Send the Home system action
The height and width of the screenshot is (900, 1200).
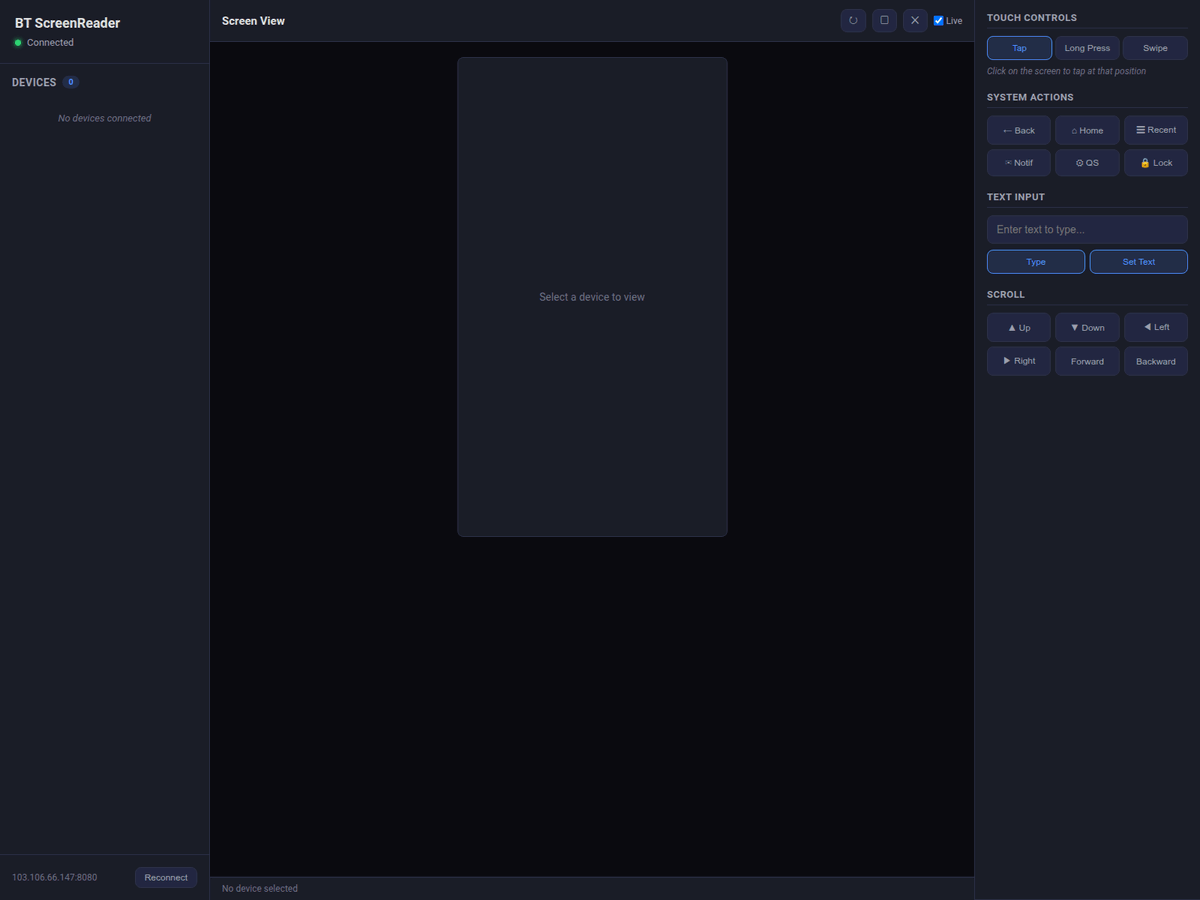coord(1087,130)
